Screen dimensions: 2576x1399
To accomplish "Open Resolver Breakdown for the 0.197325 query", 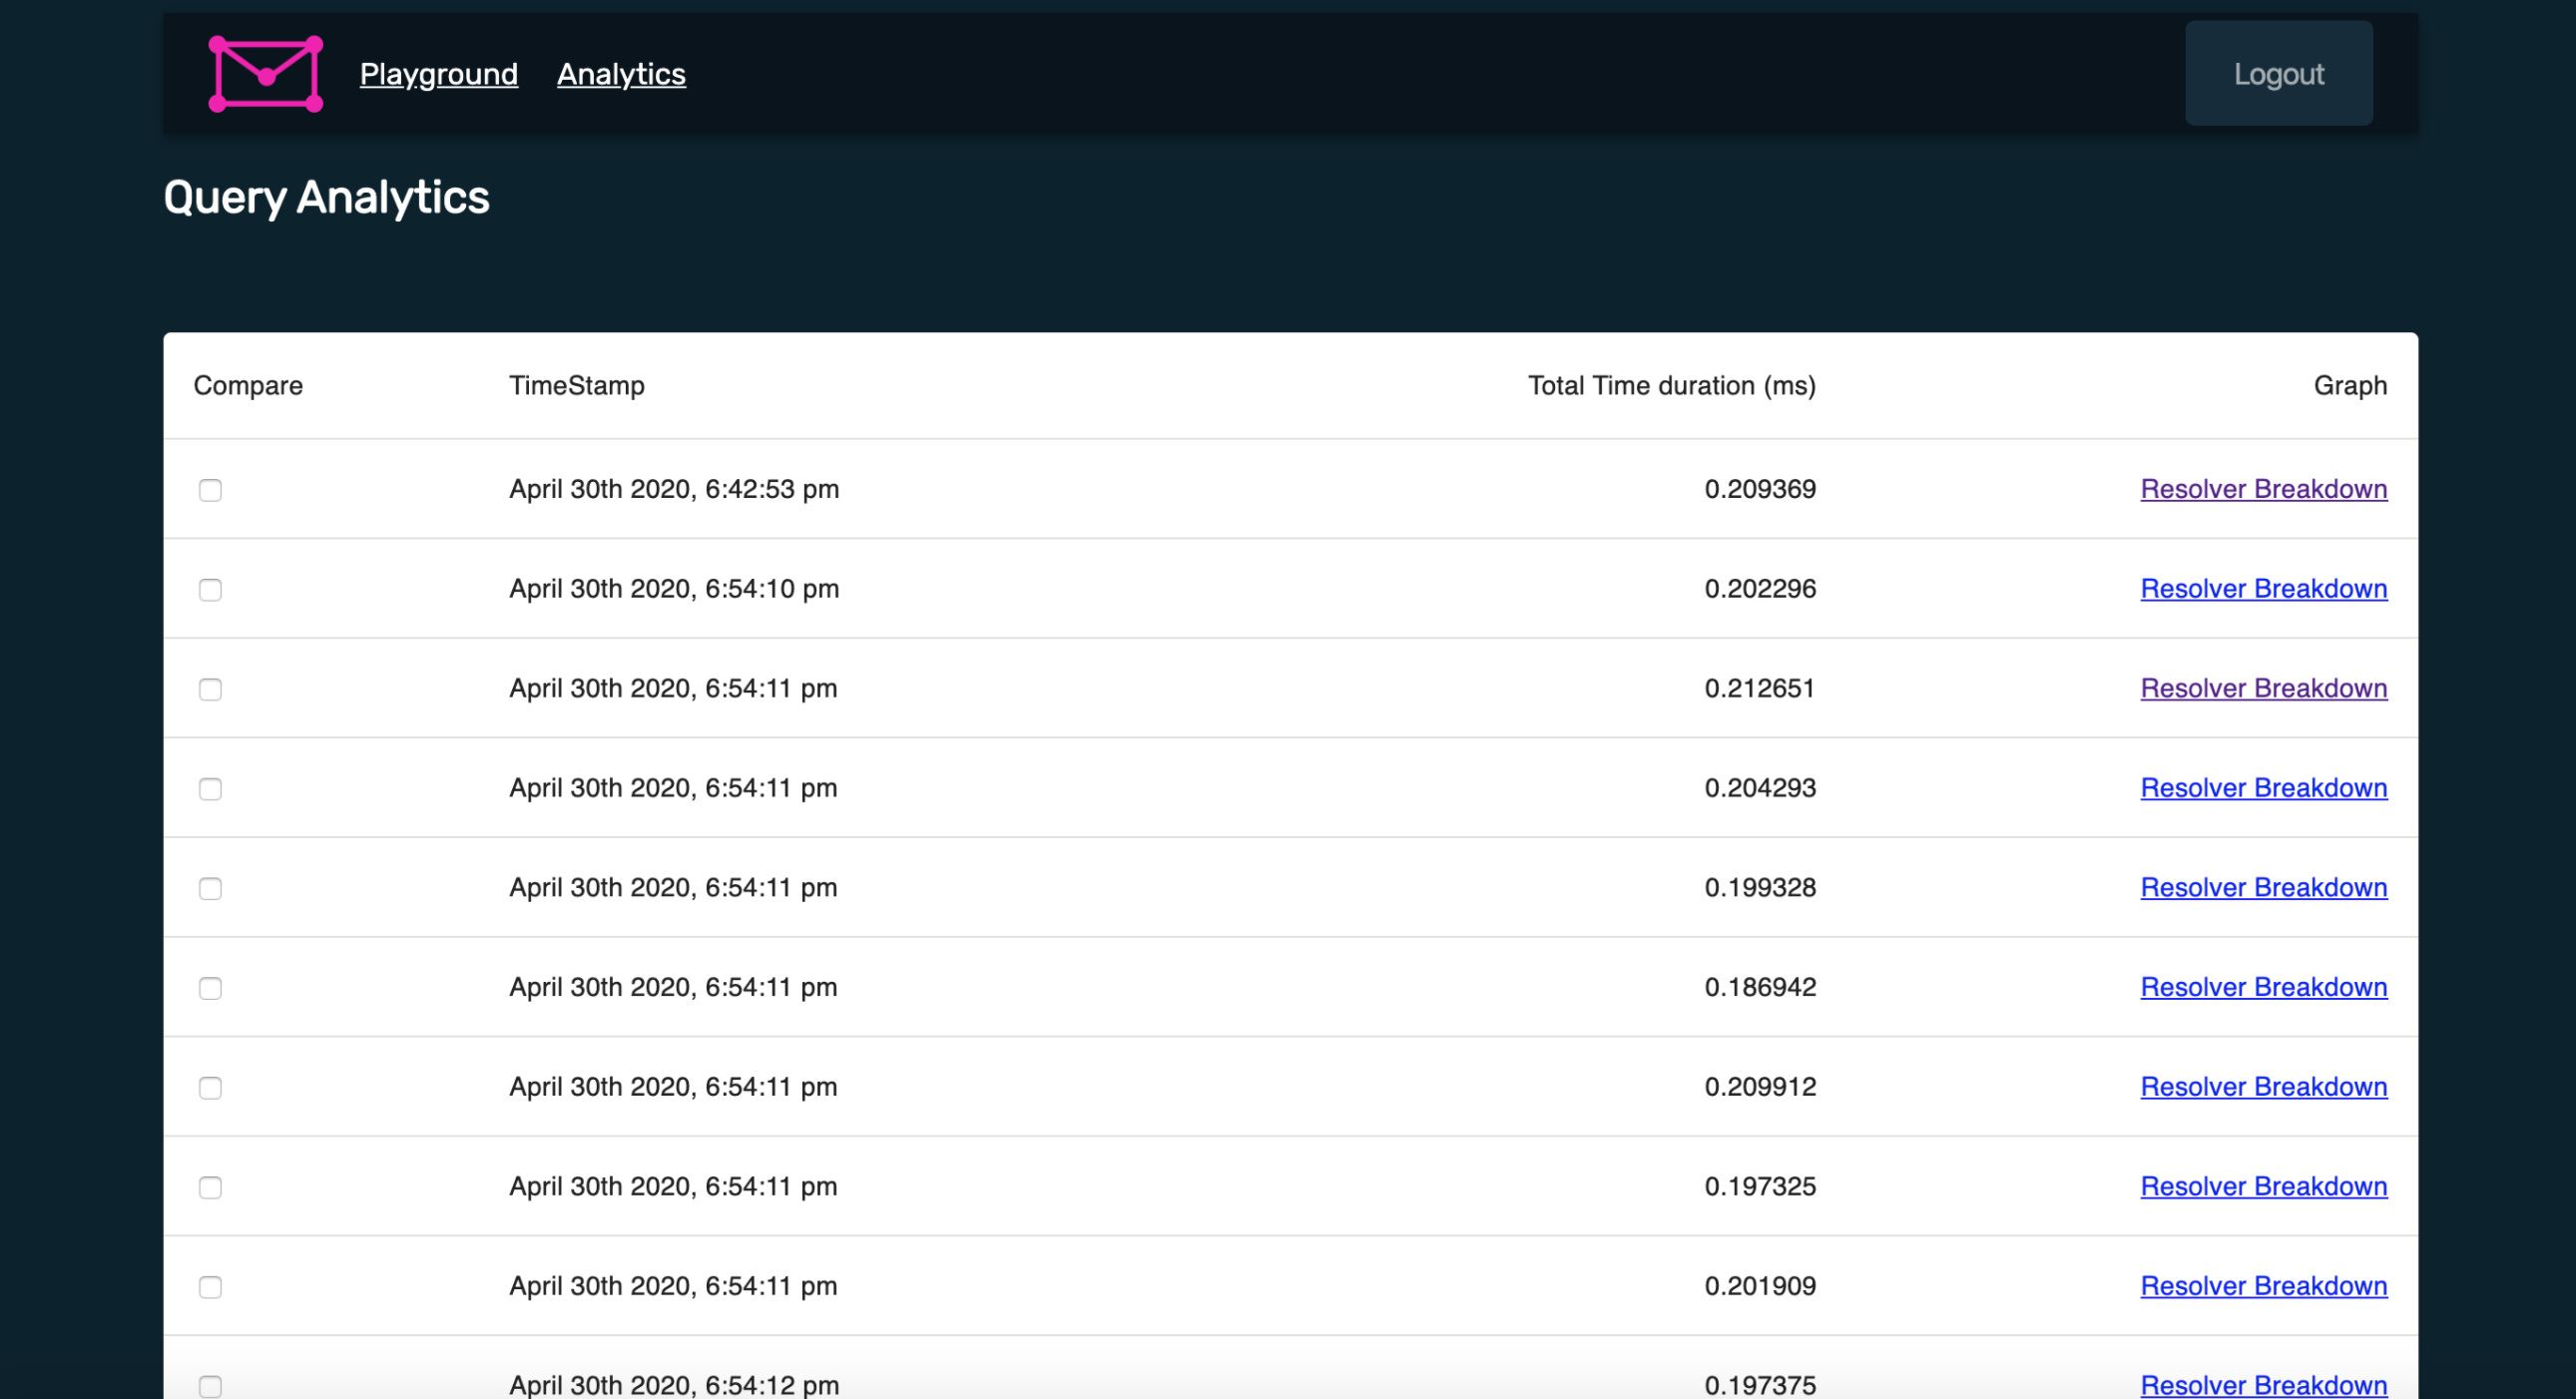I will [x=2263, y=1186].
